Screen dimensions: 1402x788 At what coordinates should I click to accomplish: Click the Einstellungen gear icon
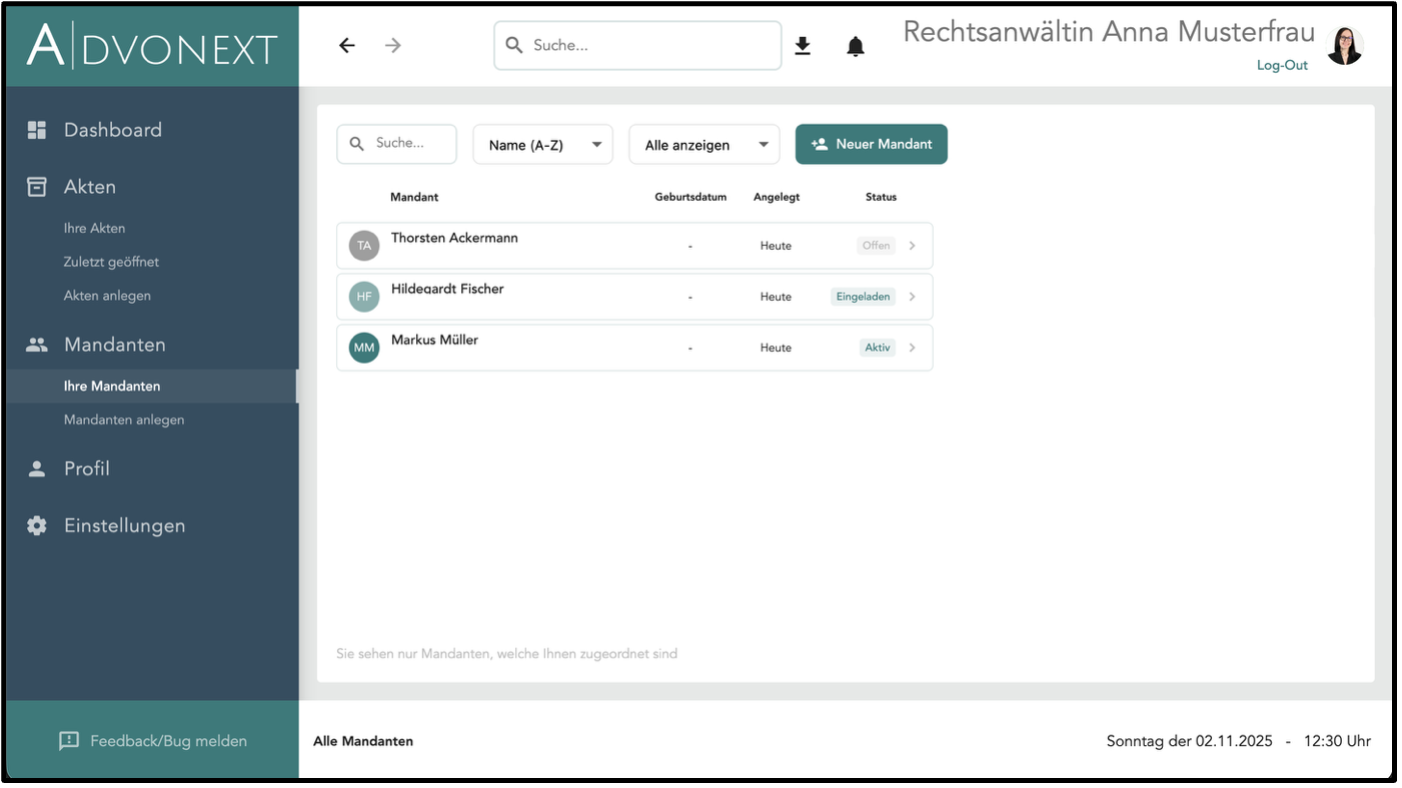(x=37, y=526)
